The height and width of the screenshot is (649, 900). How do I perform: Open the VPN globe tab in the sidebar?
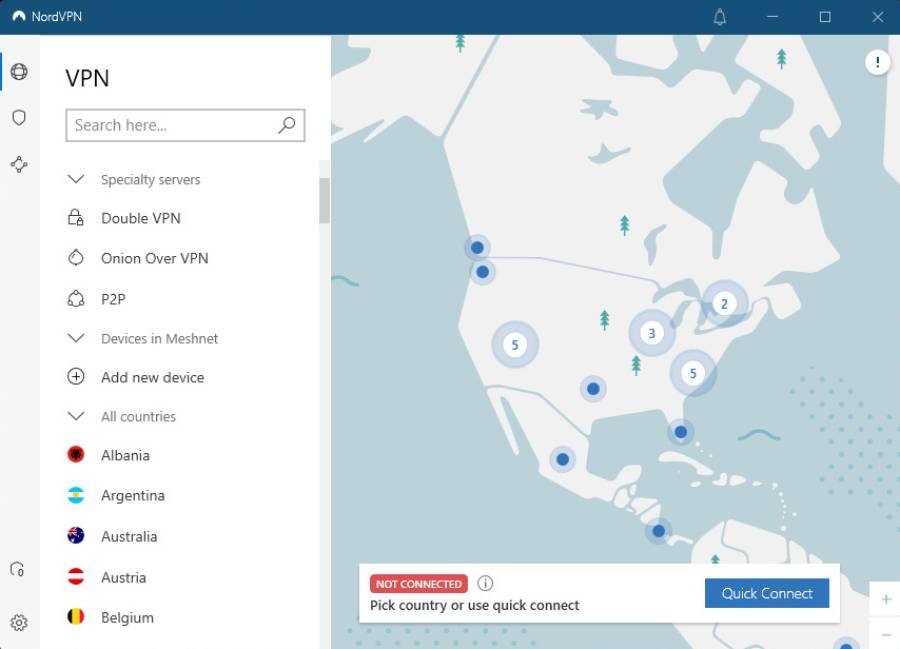[x=19, y=72]
